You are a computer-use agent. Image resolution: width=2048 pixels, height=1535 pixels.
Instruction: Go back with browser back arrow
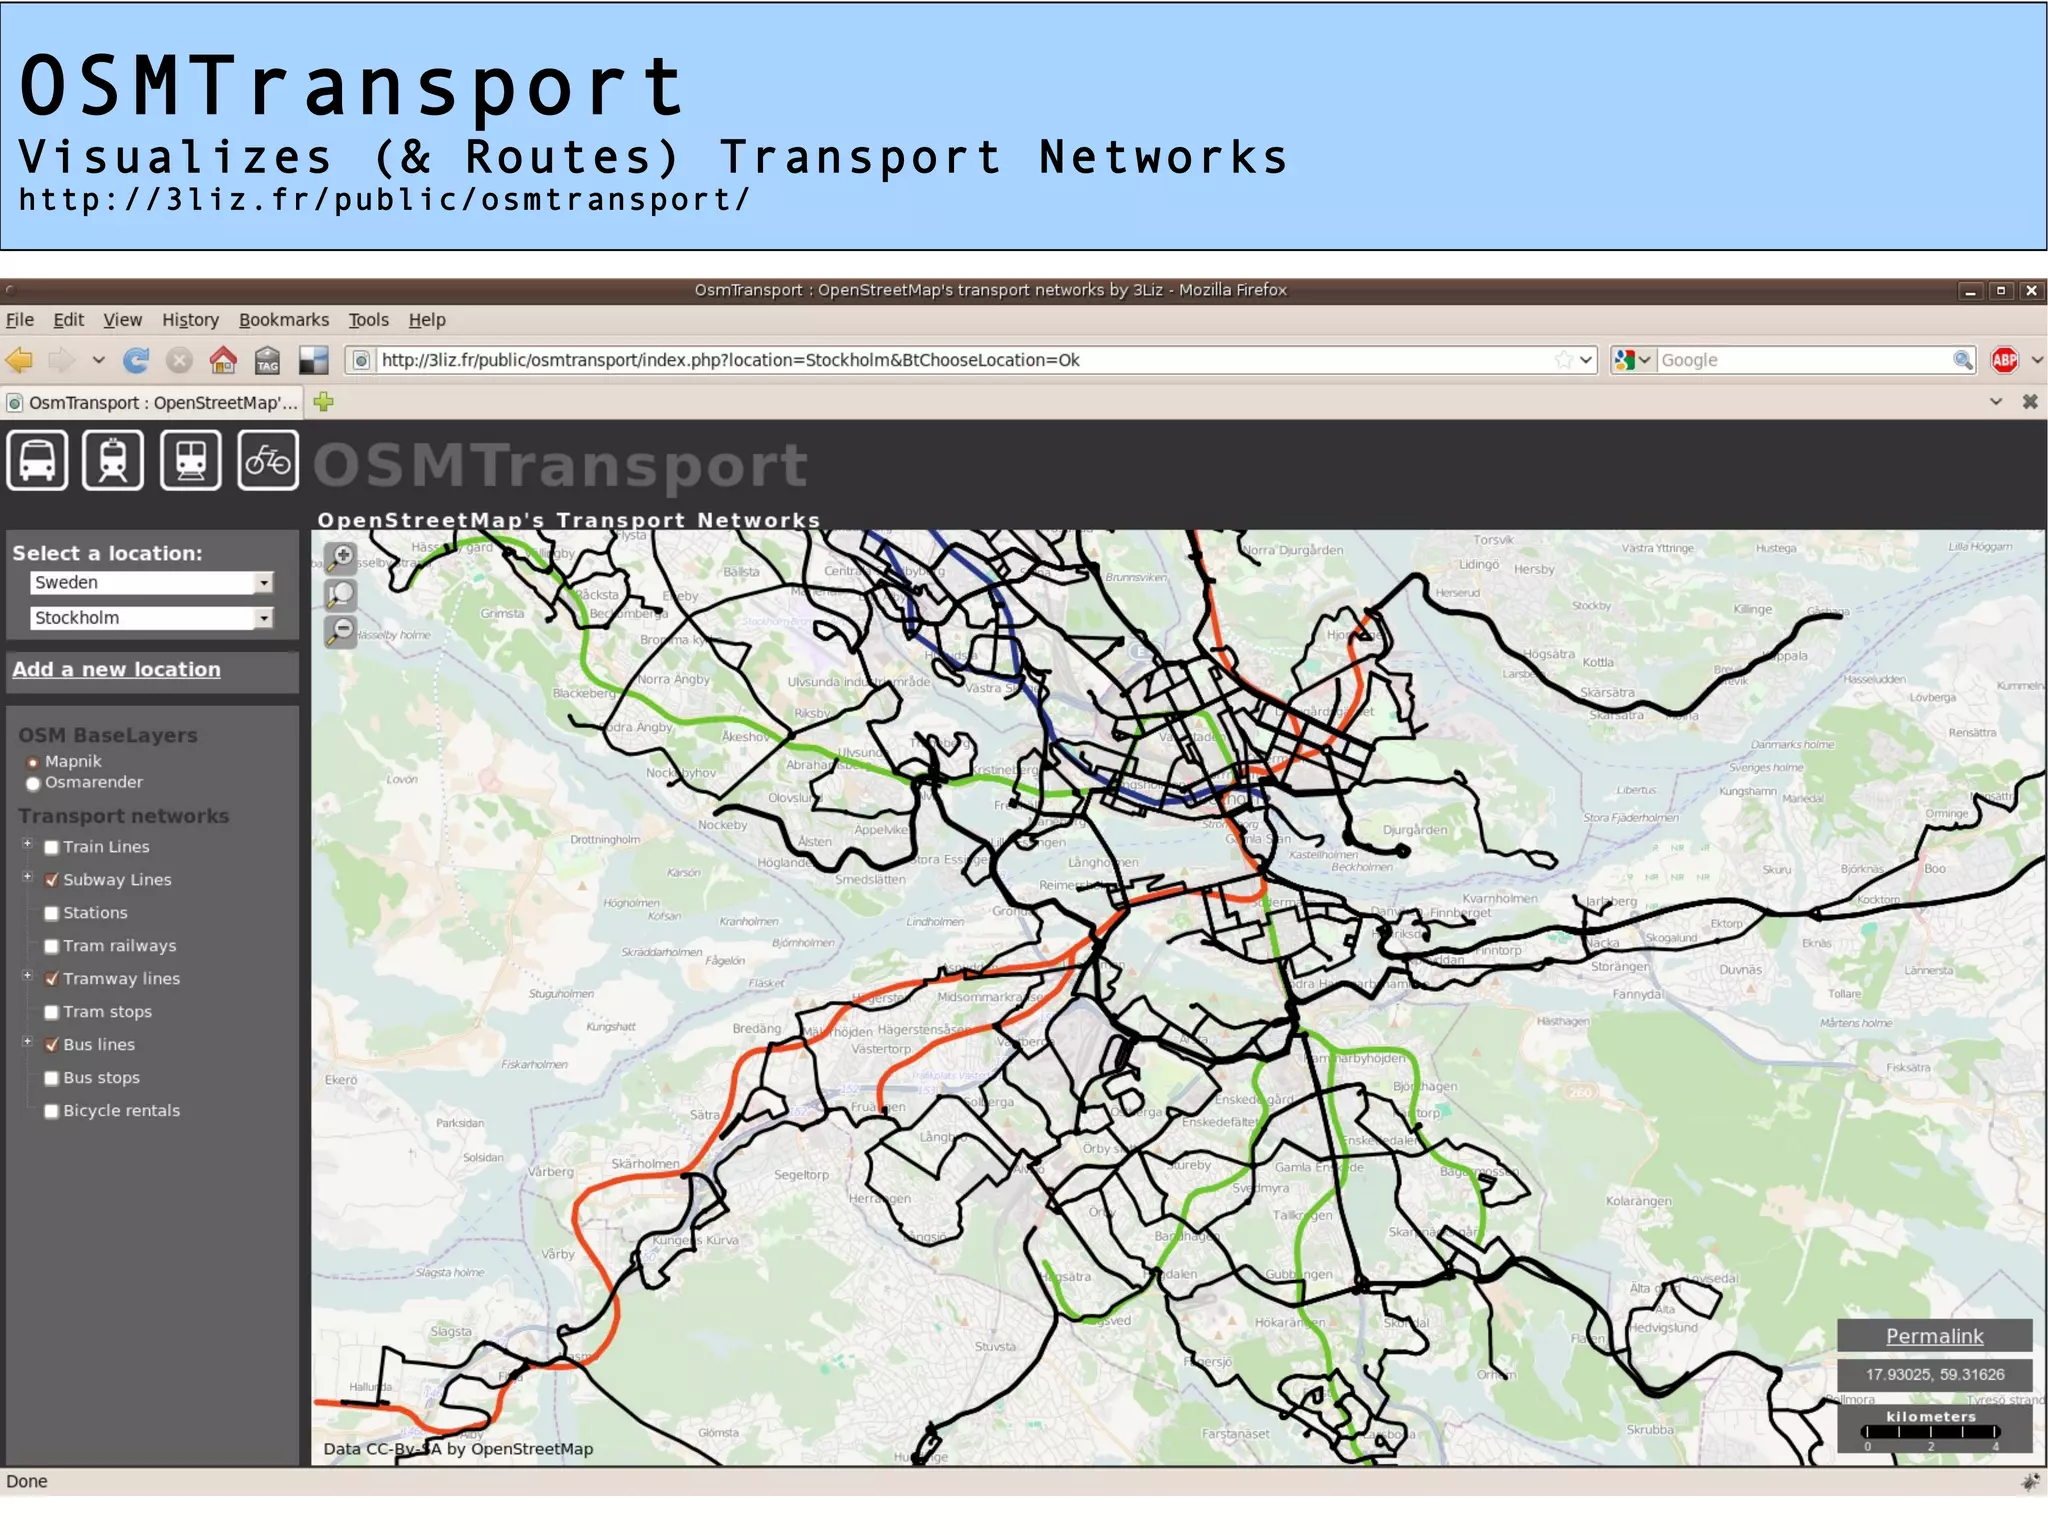tap(20, 360)
